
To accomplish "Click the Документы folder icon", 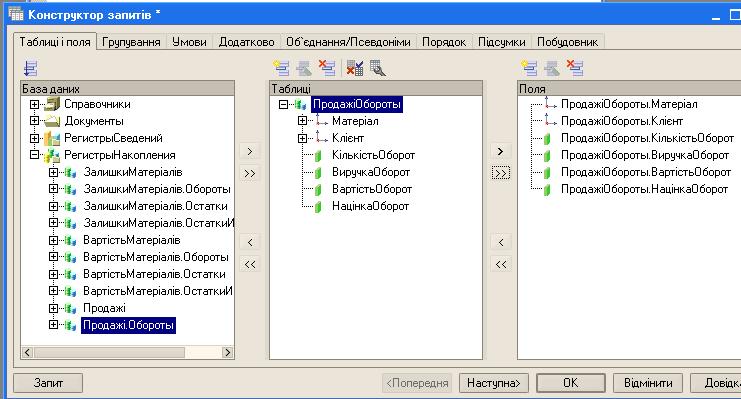I will 52,121.
